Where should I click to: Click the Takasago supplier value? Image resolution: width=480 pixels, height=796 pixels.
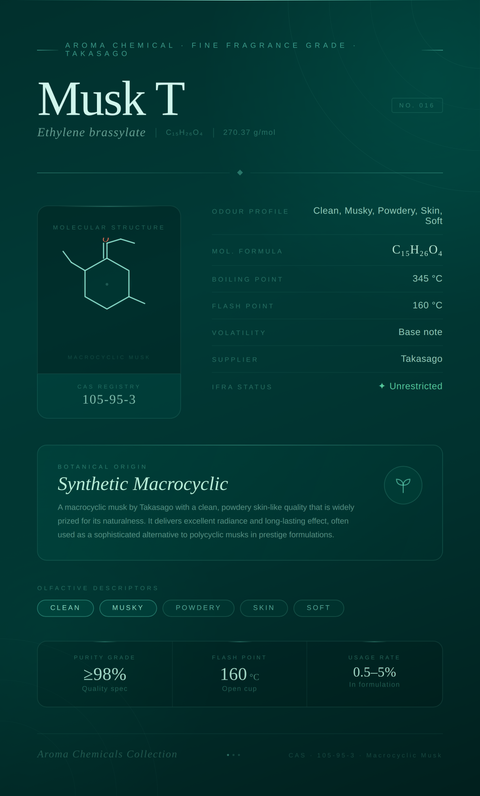422,359
